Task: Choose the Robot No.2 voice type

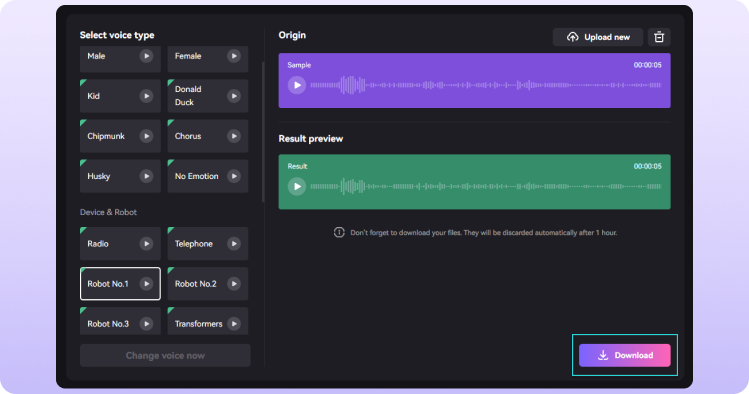Action: [208, 284]
